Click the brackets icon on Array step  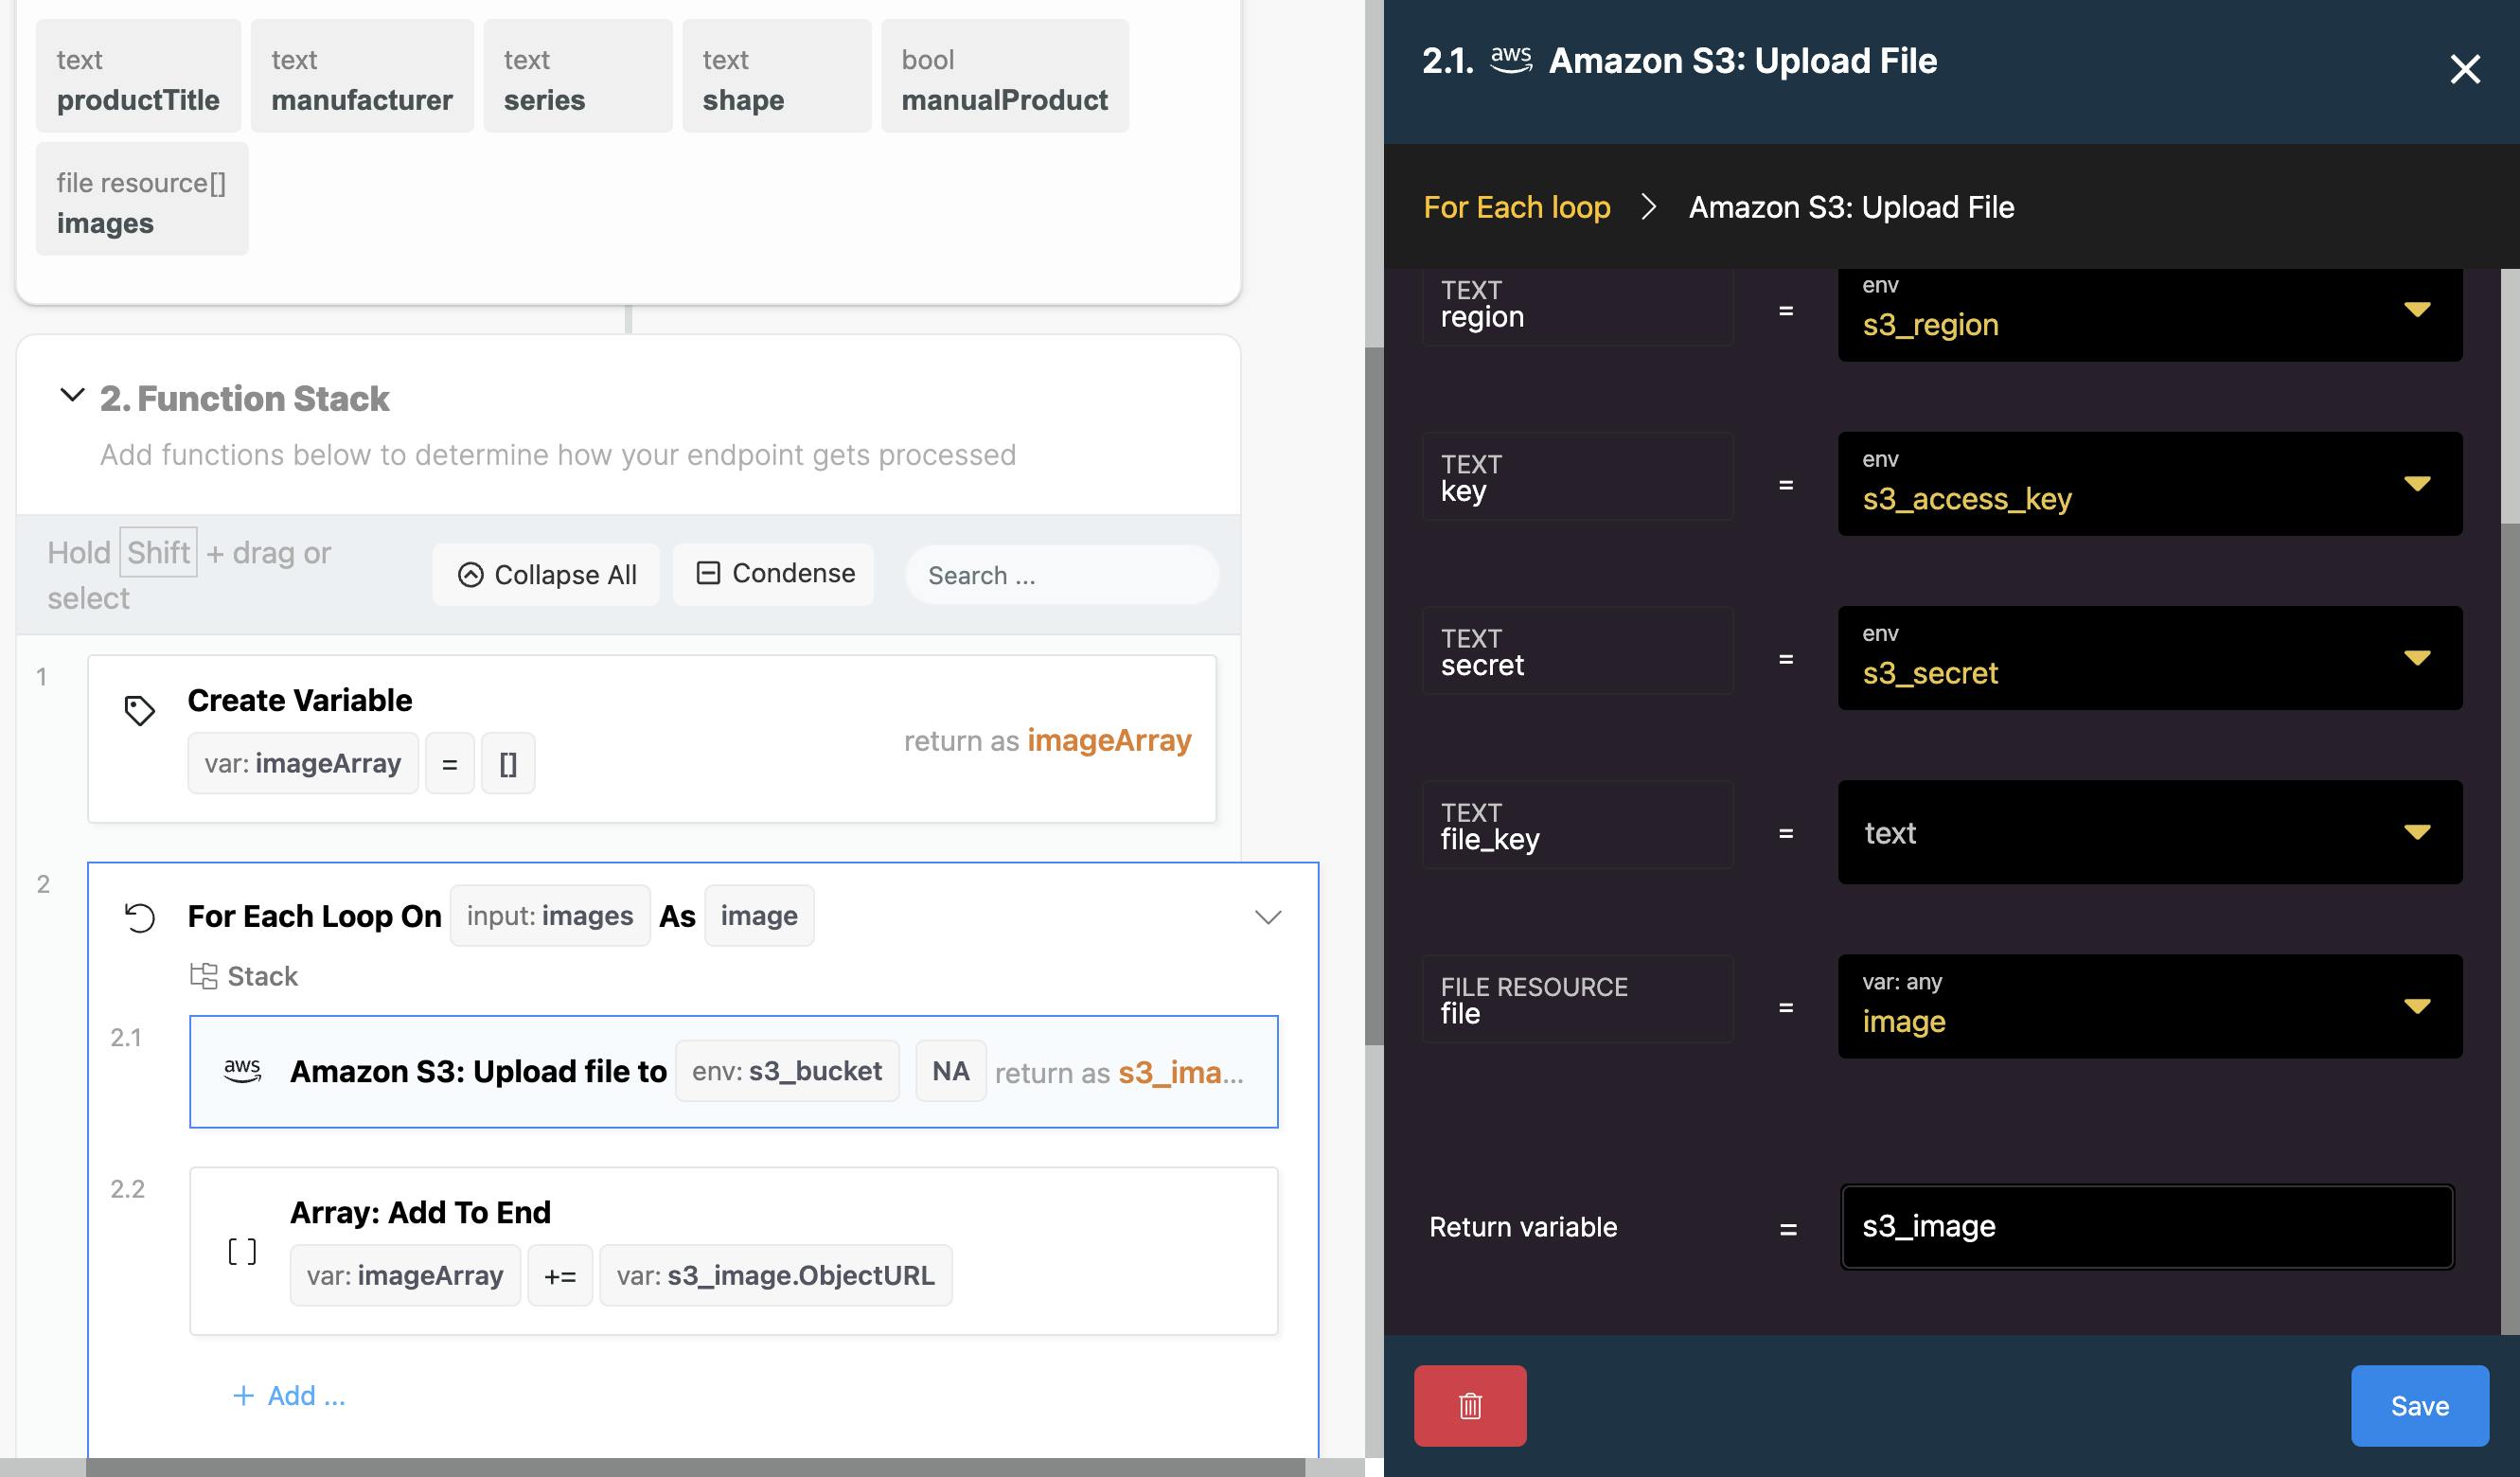[242, 1251]
